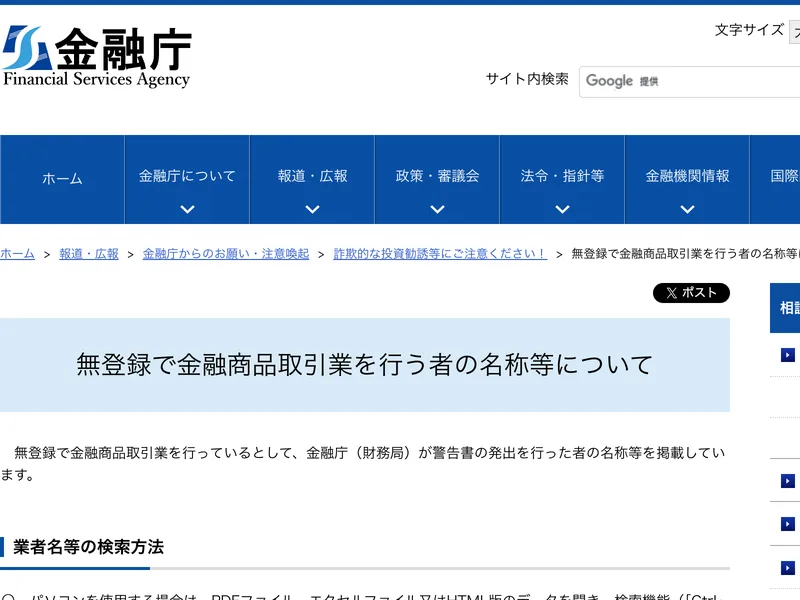The image size is (800, 600).
Task: Click the 業者名等の検索方法 heading
Action: pyautogui.click(x=88, y=547)
